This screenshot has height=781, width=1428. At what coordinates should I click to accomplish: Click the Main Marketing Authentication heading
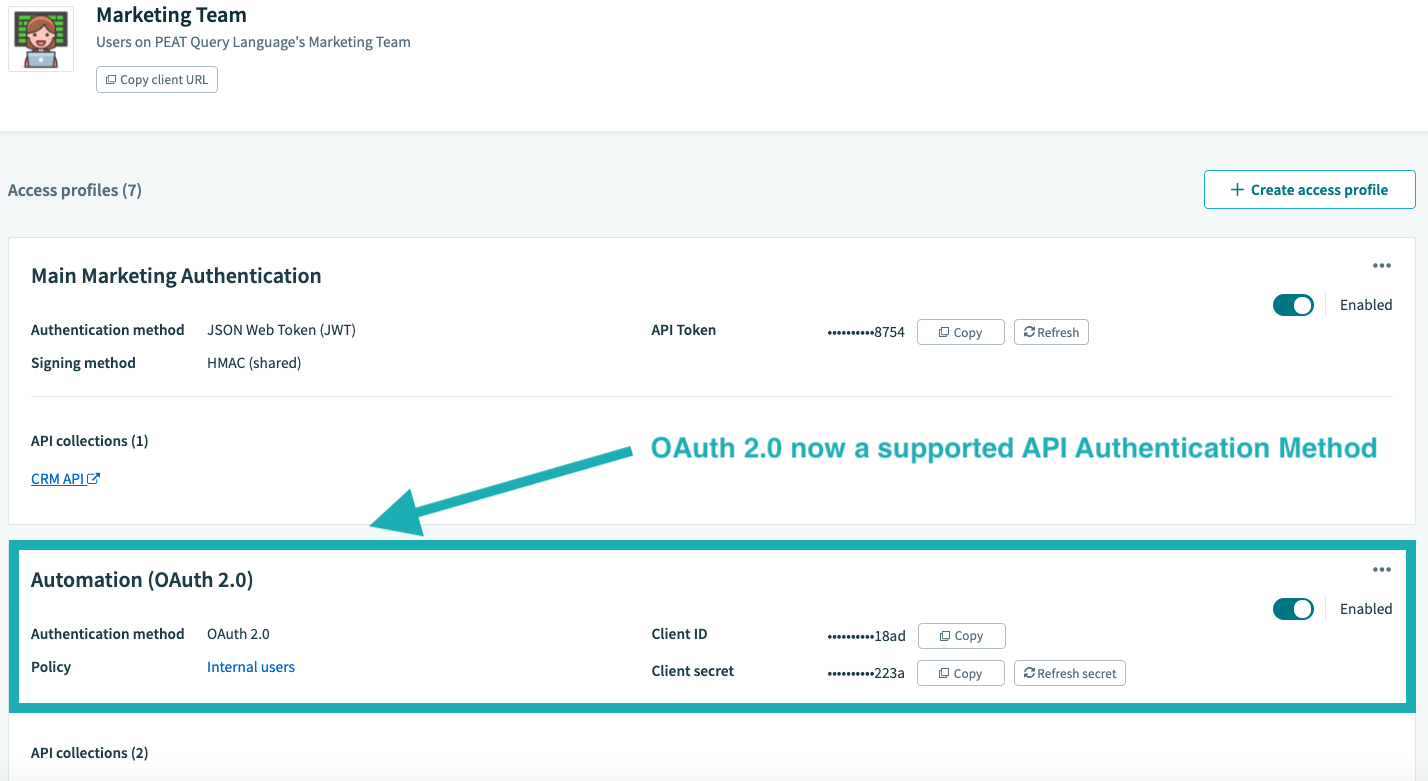click(x=176, y=276)
